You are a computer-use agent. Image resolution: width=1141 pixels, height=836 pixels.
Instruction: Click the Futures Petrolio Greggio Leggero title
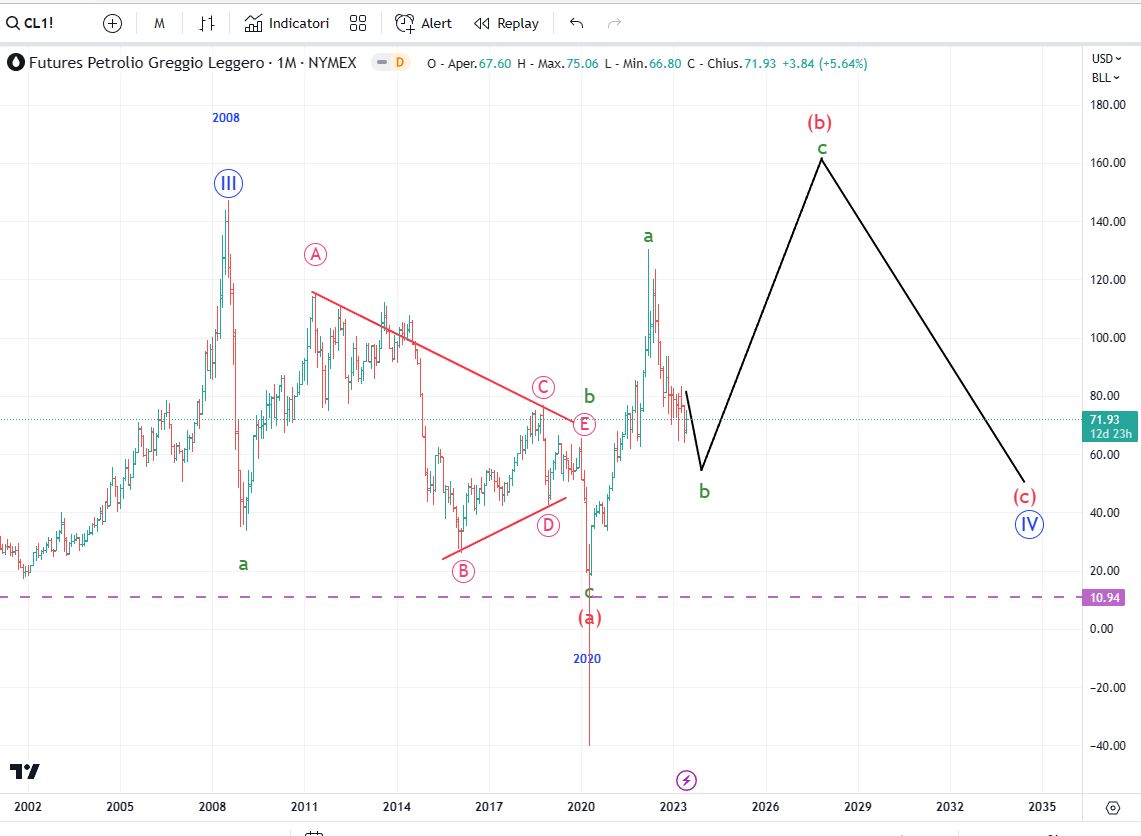point(146,63)
